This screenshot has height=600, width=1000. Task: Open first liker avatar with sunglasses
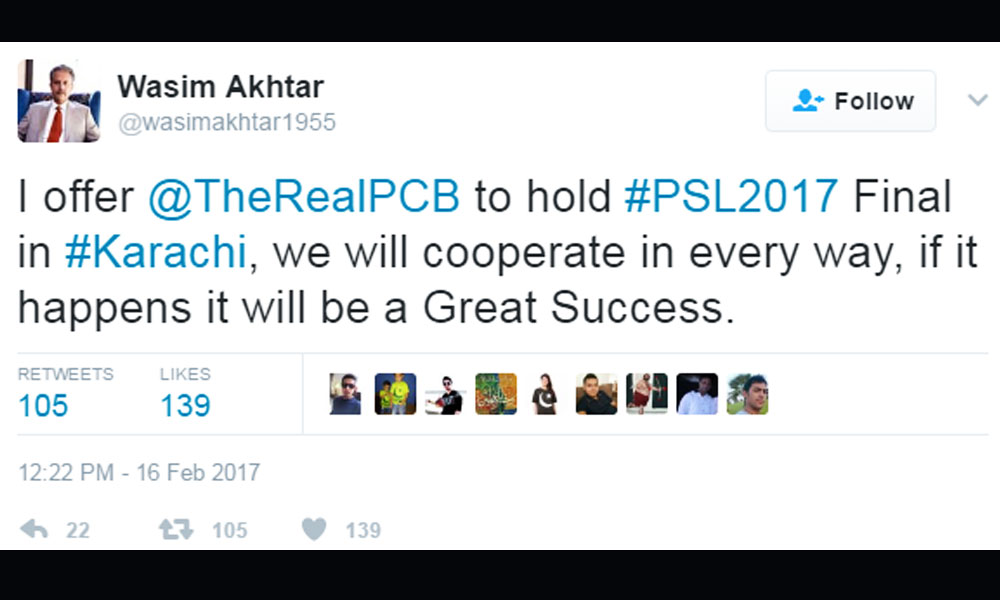[x=345, y=394]
